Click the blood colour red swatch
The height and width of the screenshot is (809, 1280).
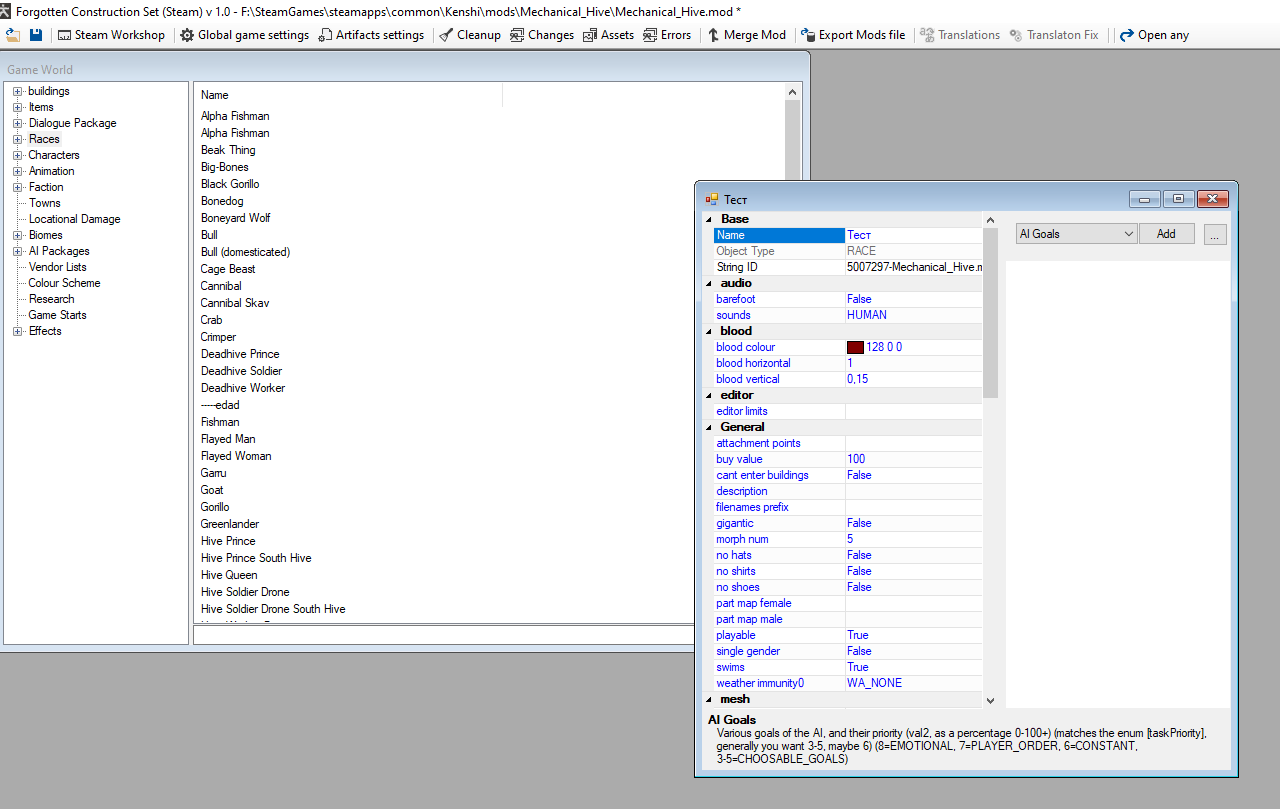click(x=855, y=347)
